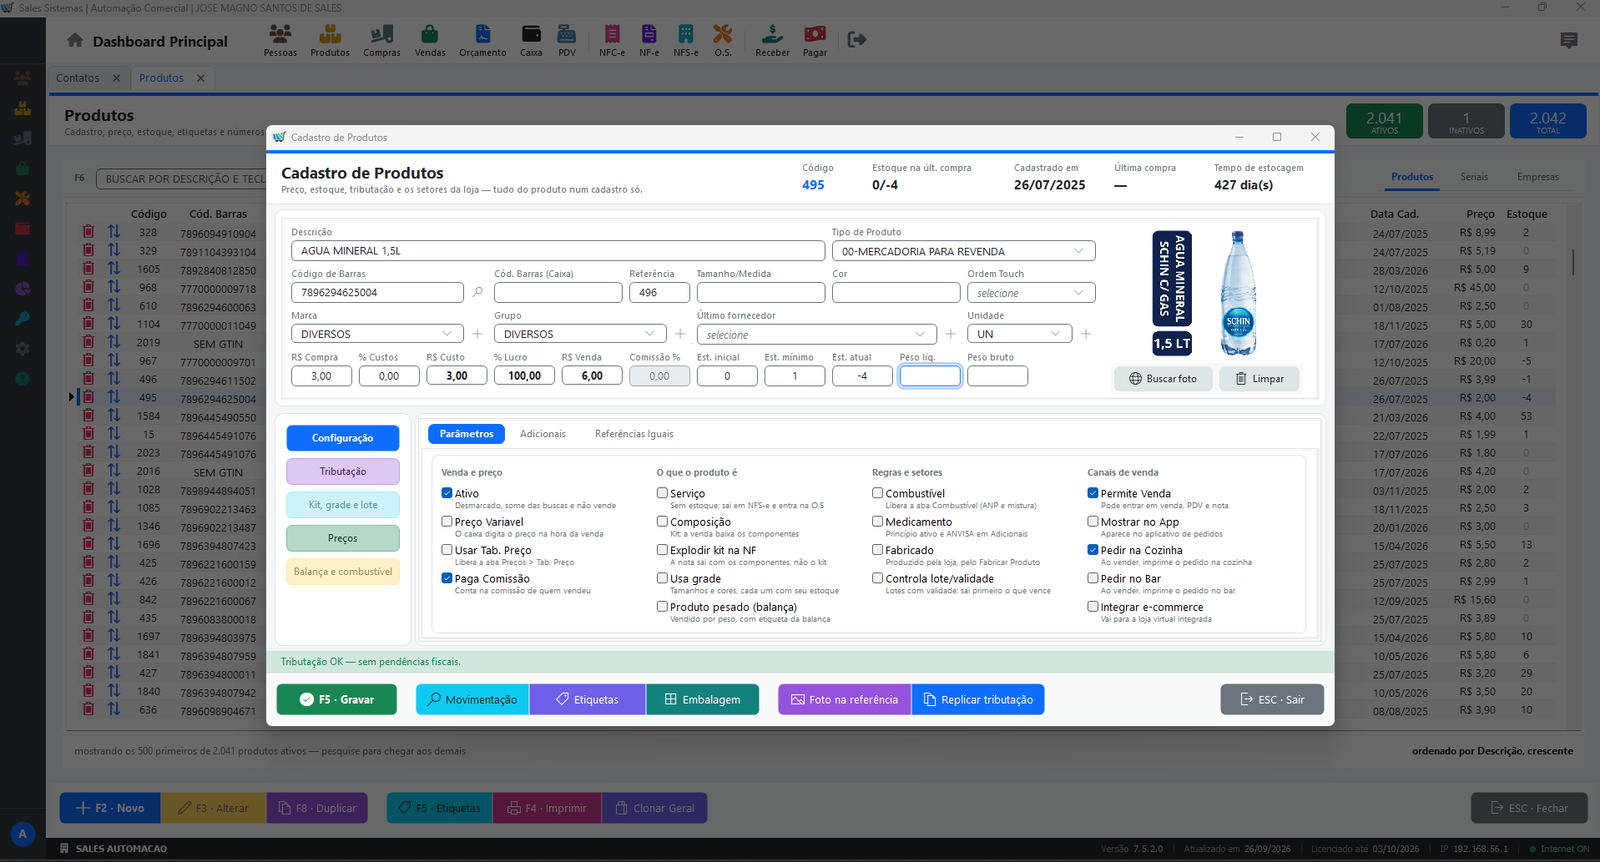Click the Dashboard Principal home icon
The image size is (1600, 862).
(75, 41)
